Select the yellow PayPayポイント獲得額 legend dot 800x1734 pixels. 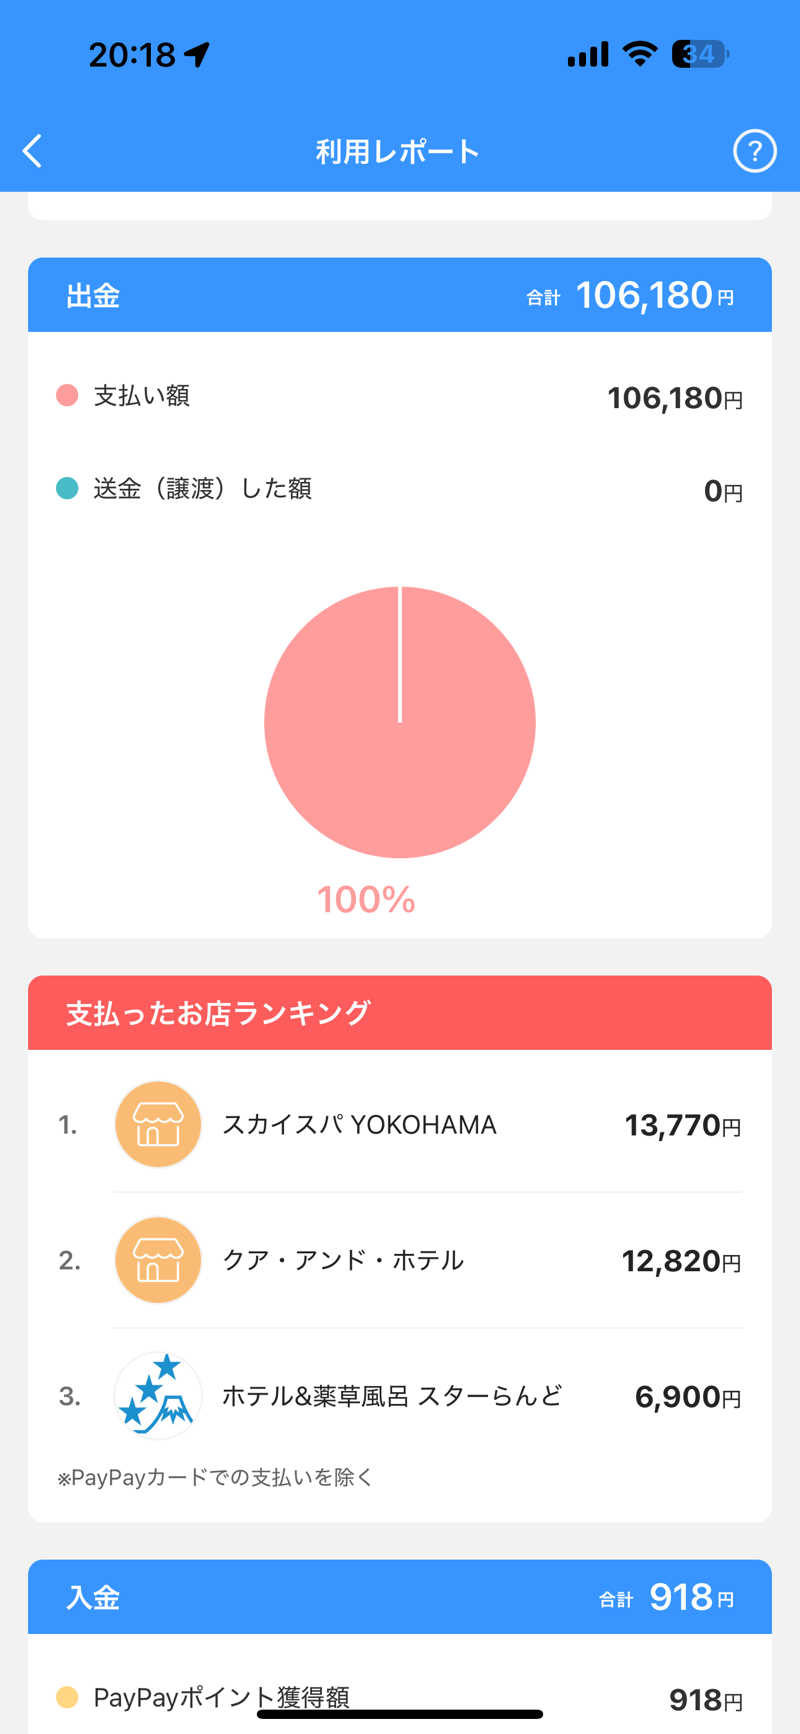pyautogui.click(x=67, y=1697)
